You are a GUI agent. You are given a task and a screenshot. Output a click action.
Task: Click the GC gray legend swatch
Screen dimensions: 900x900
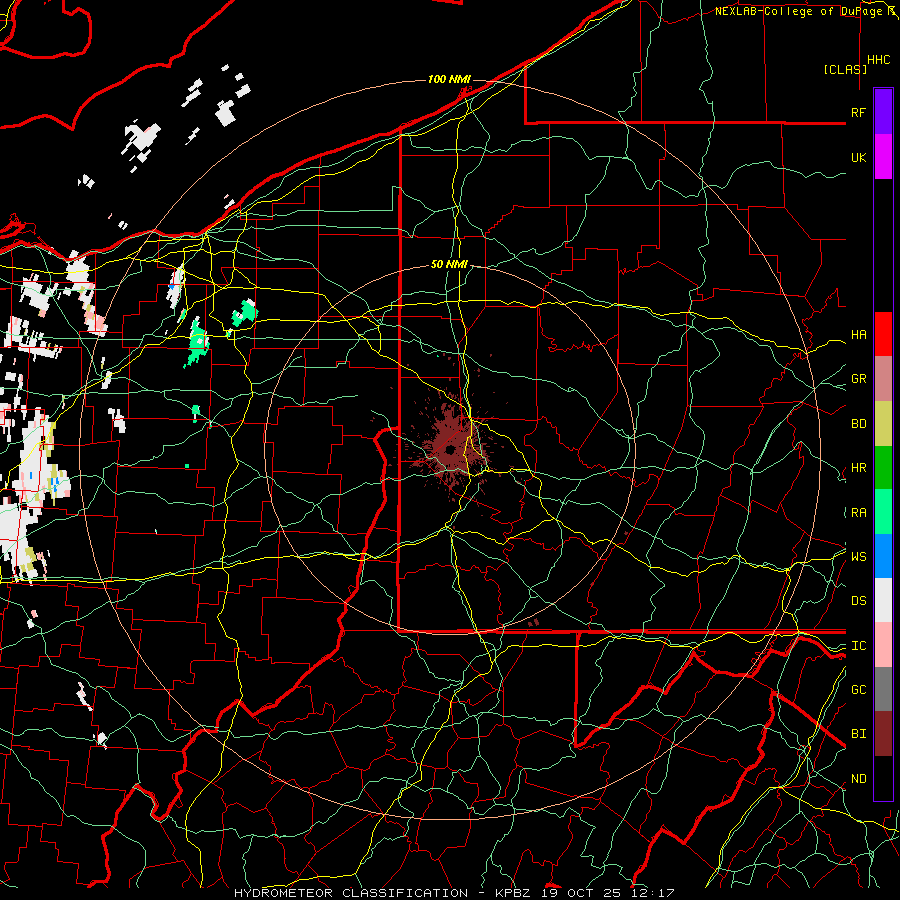[x=883, y=689]
